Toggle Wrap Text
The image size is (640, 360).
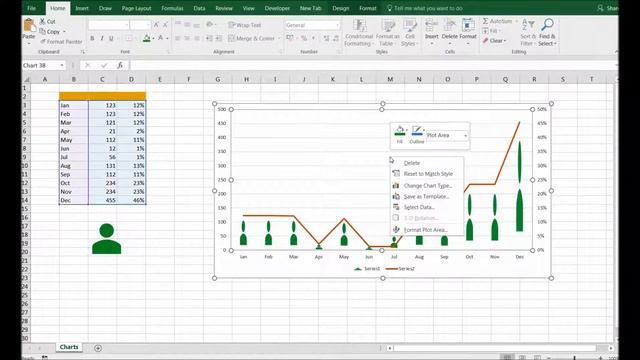click(244, 25)
